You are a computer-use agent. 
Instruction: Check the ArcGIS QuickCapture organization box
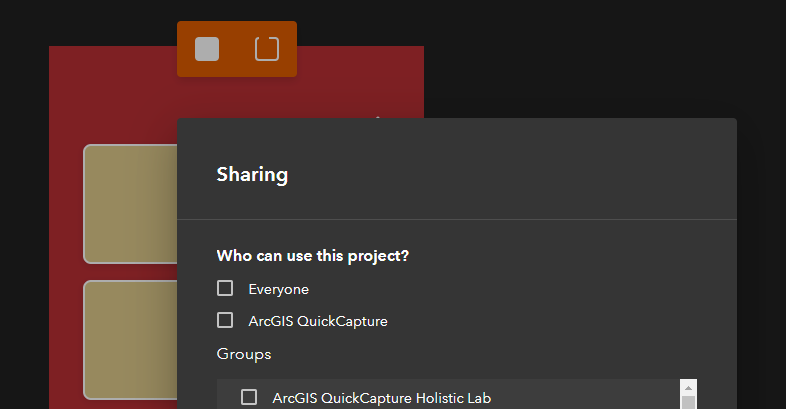[x=225, y=320]
